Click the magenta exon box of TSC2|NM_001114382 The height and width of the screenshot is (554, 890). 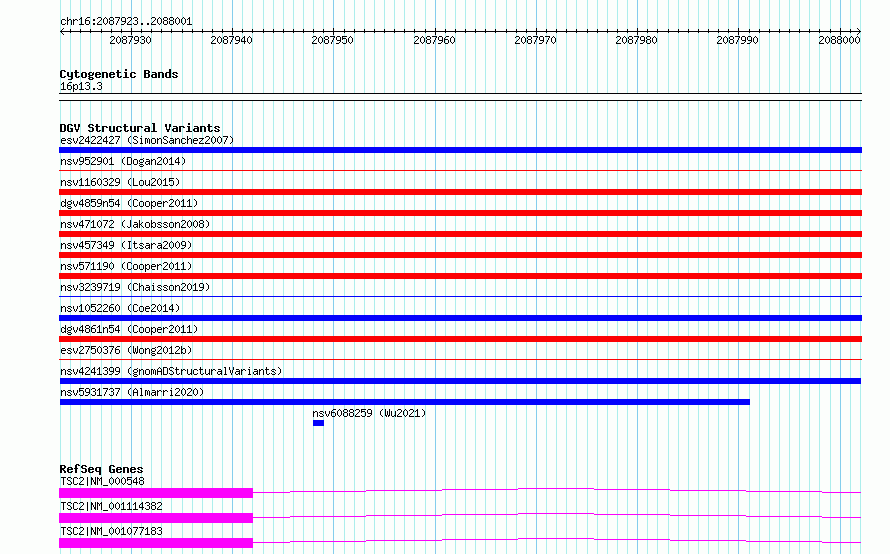coord(156,518)
